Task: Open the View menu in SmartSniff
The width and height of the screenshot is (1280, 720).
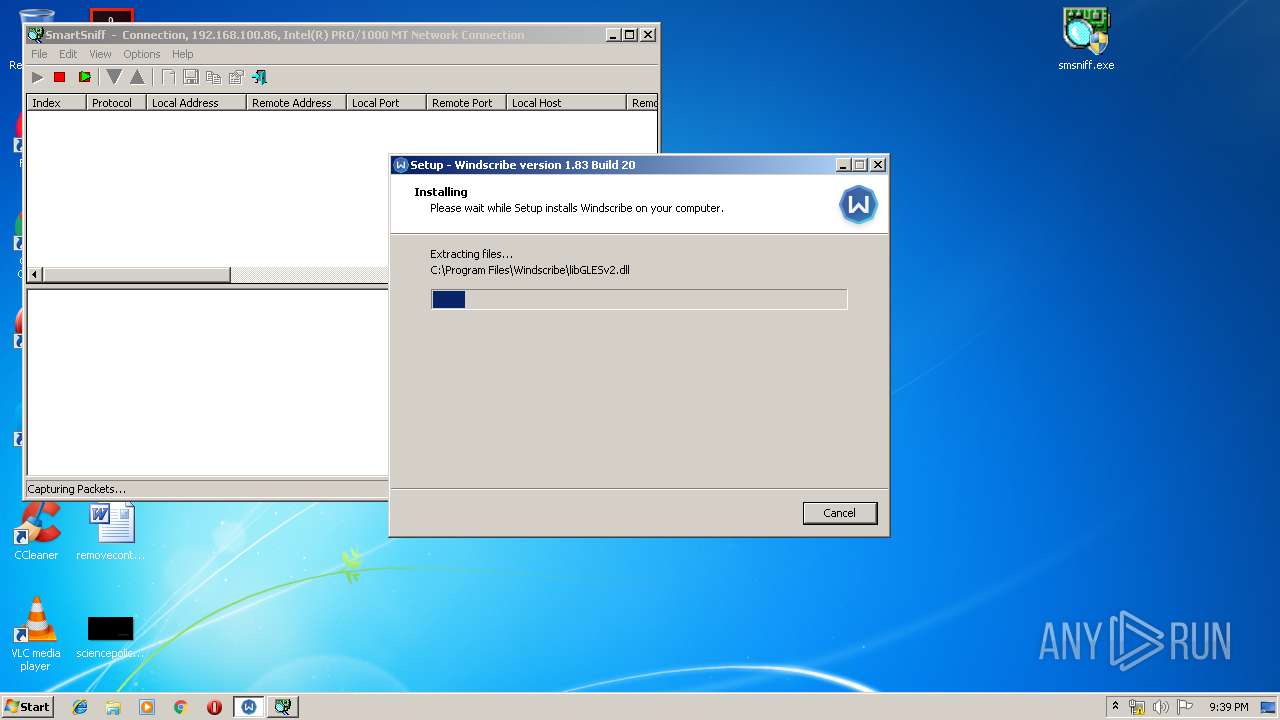Action: pos(100,54)
